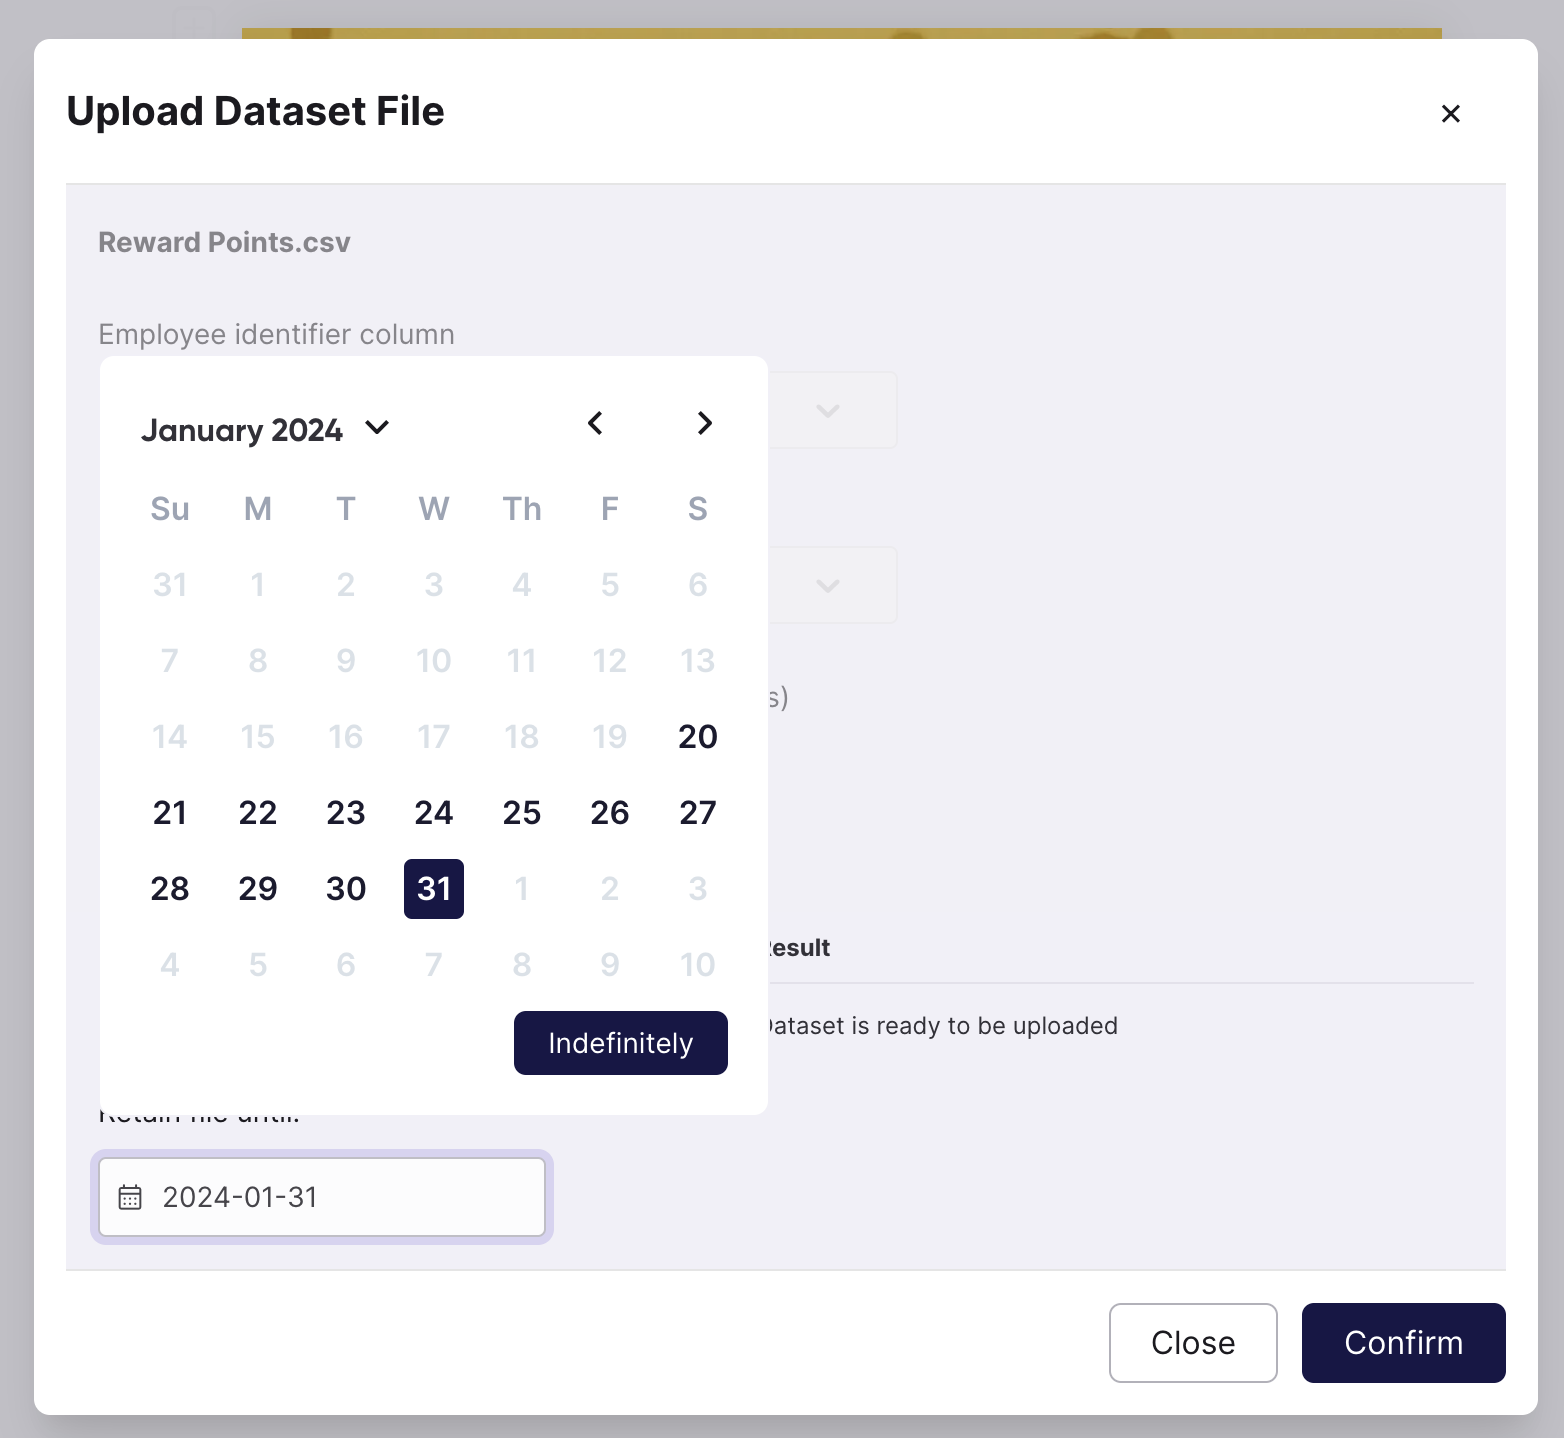Close the Upload Dataset File dialog
This screenshot has height=1438, width=1564.
[x=1450, y=113]
